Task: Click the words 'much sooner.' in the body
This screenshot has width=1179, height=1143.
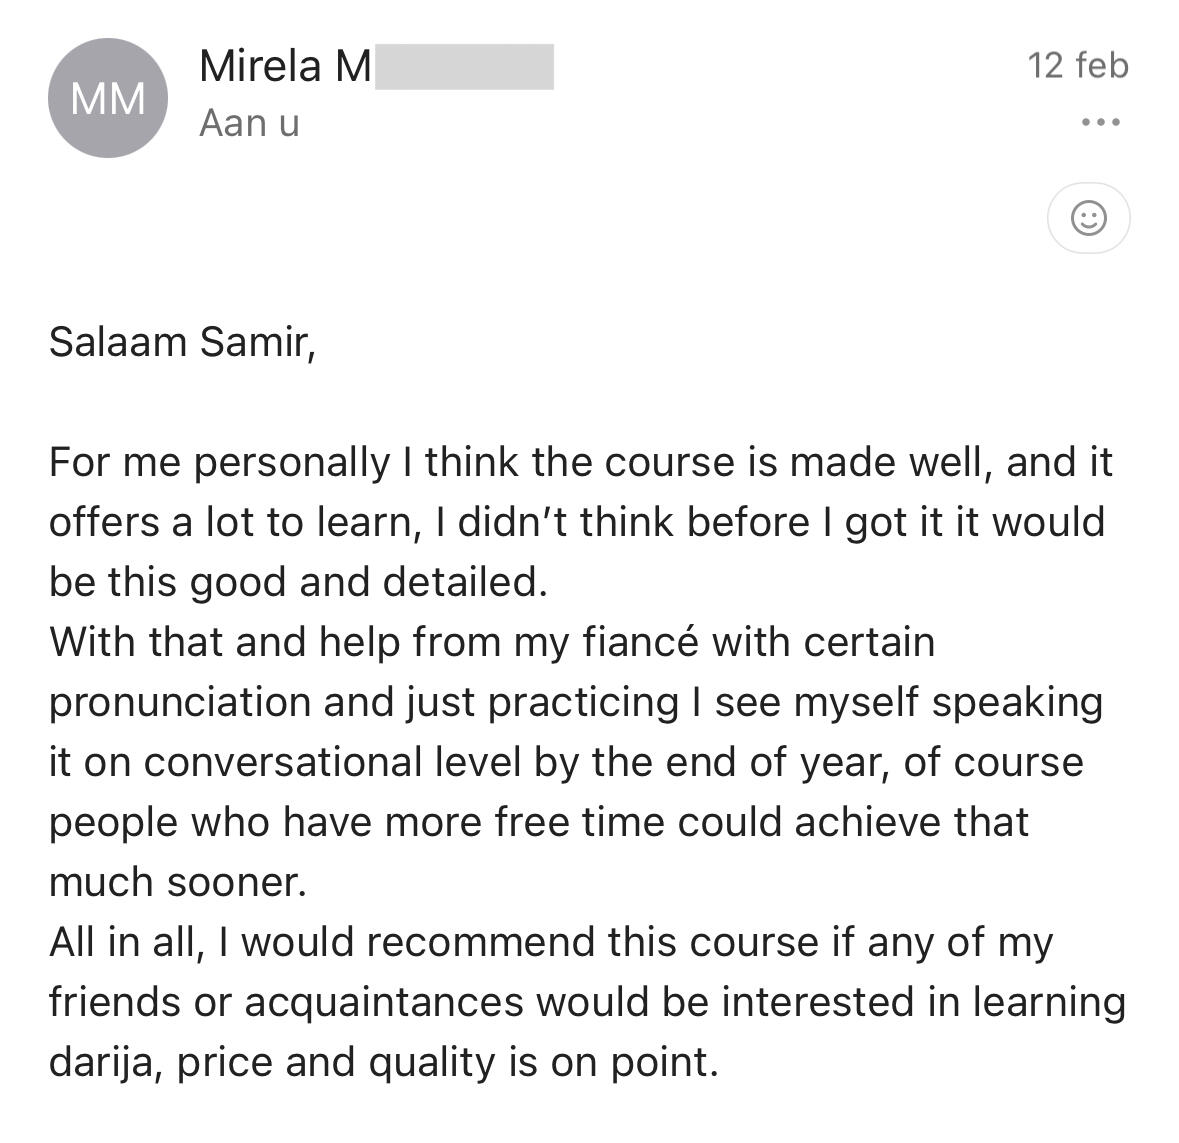Action: [177, 882]
